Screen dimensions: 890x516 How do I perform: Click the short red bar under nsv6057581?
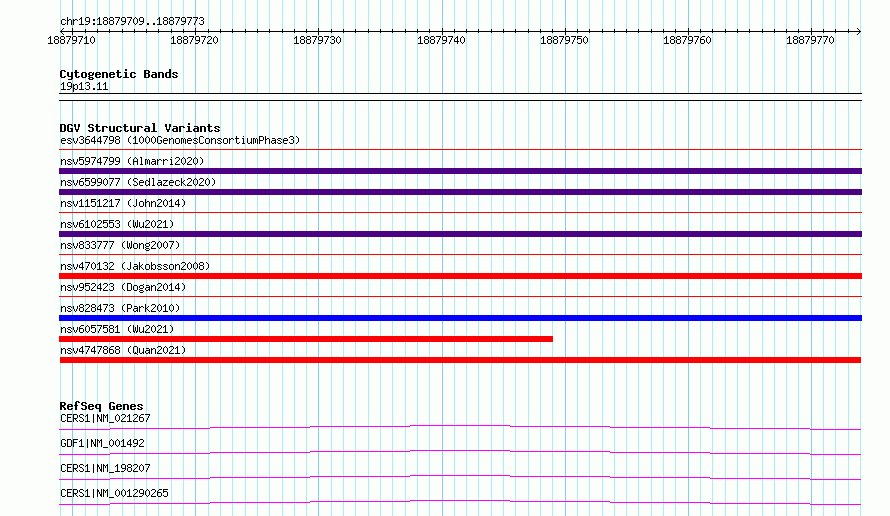click(306, 339)
